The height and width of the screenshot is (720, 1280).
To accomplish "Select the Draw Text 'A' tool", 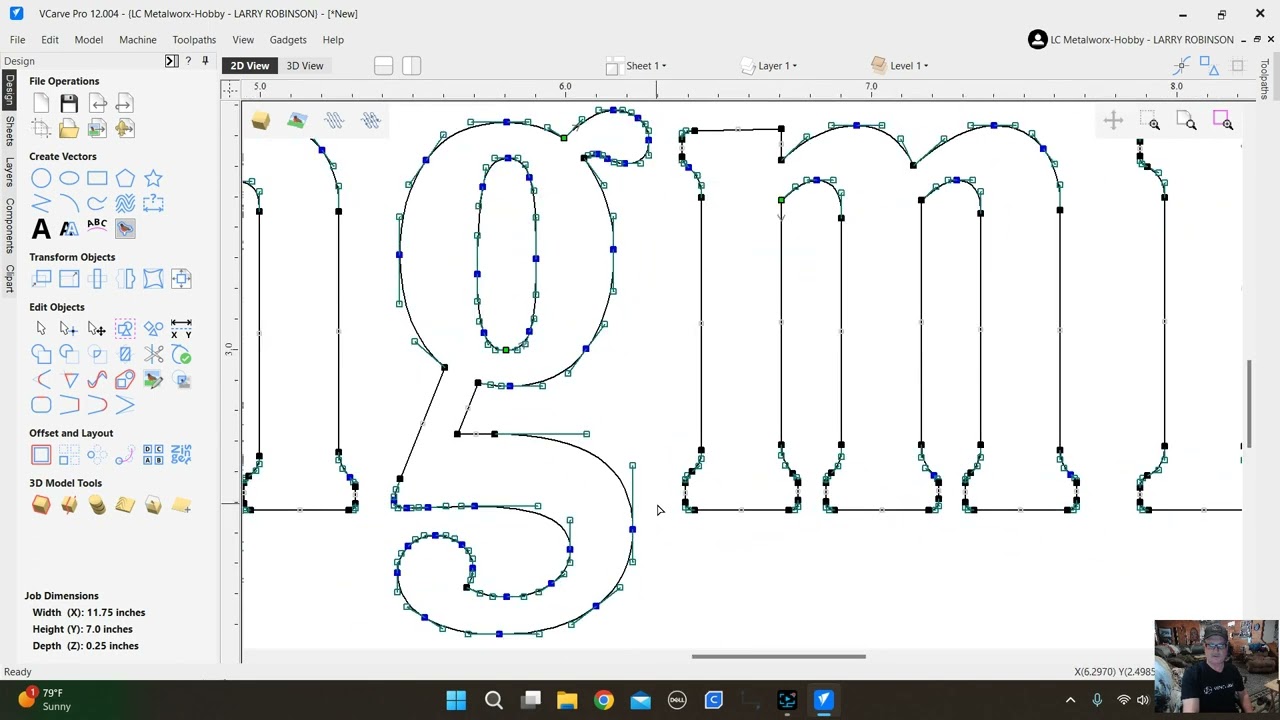I will 41,229.
